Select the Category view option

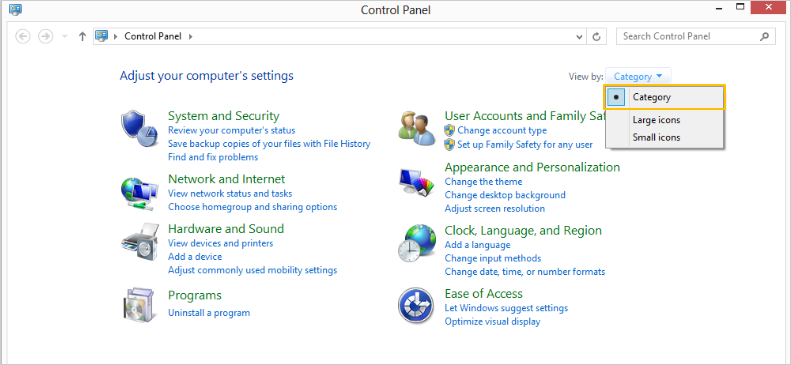(x=664, y=97)
